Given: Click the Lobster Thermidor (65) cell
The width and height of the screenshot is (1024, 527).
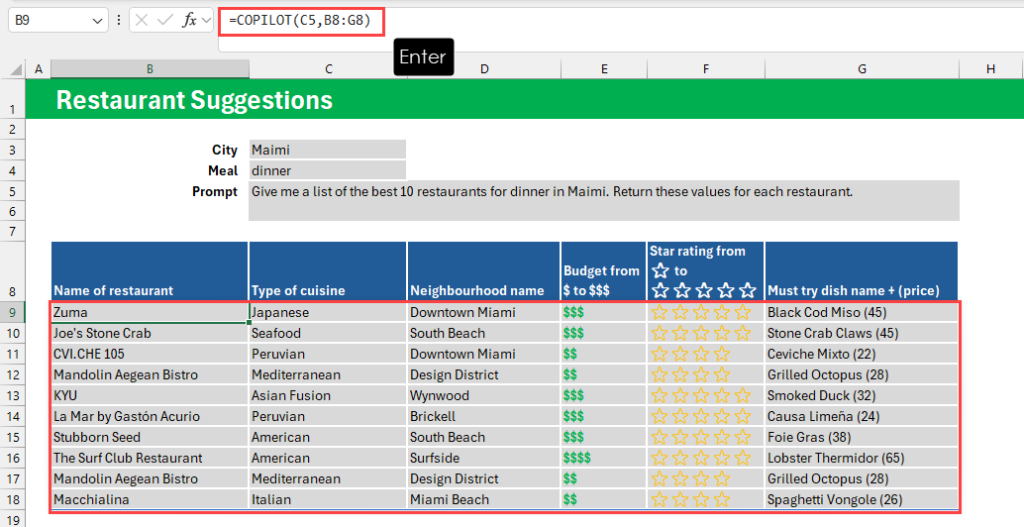Looking at the screenshot, I should (x=861, y=458).
